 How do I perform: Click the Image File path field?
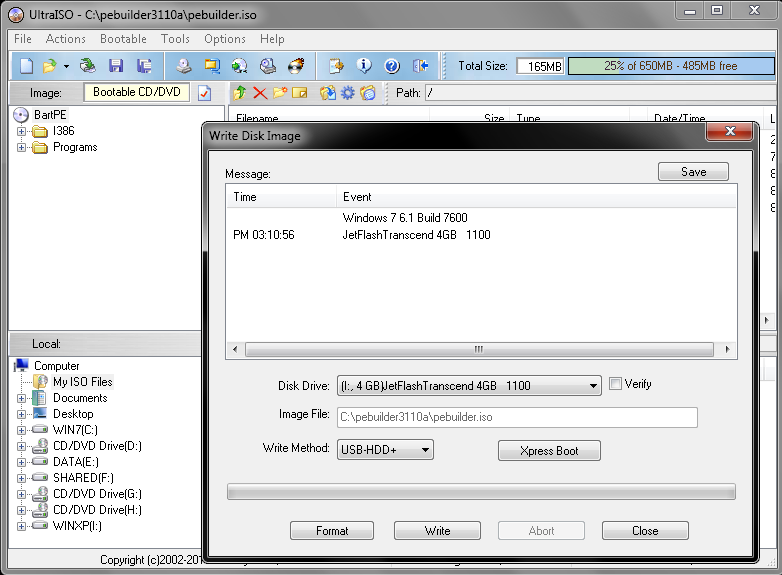pos(517,417)
